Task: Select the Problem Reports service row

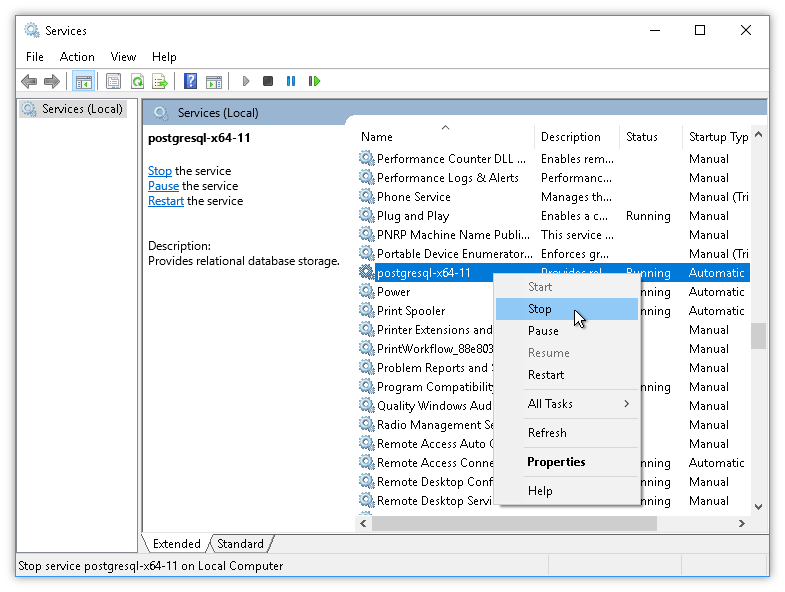Action: click(x=554, y=368)
